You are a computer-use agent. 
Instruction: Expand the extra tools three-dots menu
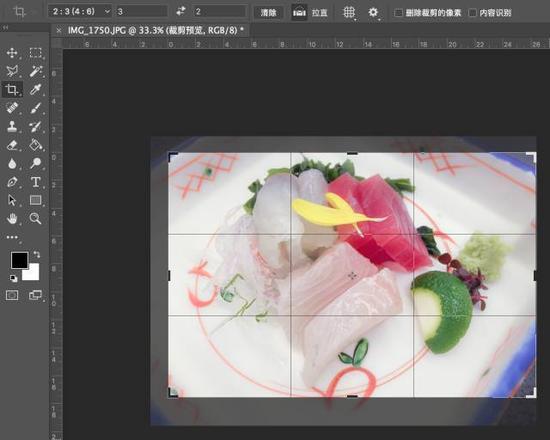[12, 237]
